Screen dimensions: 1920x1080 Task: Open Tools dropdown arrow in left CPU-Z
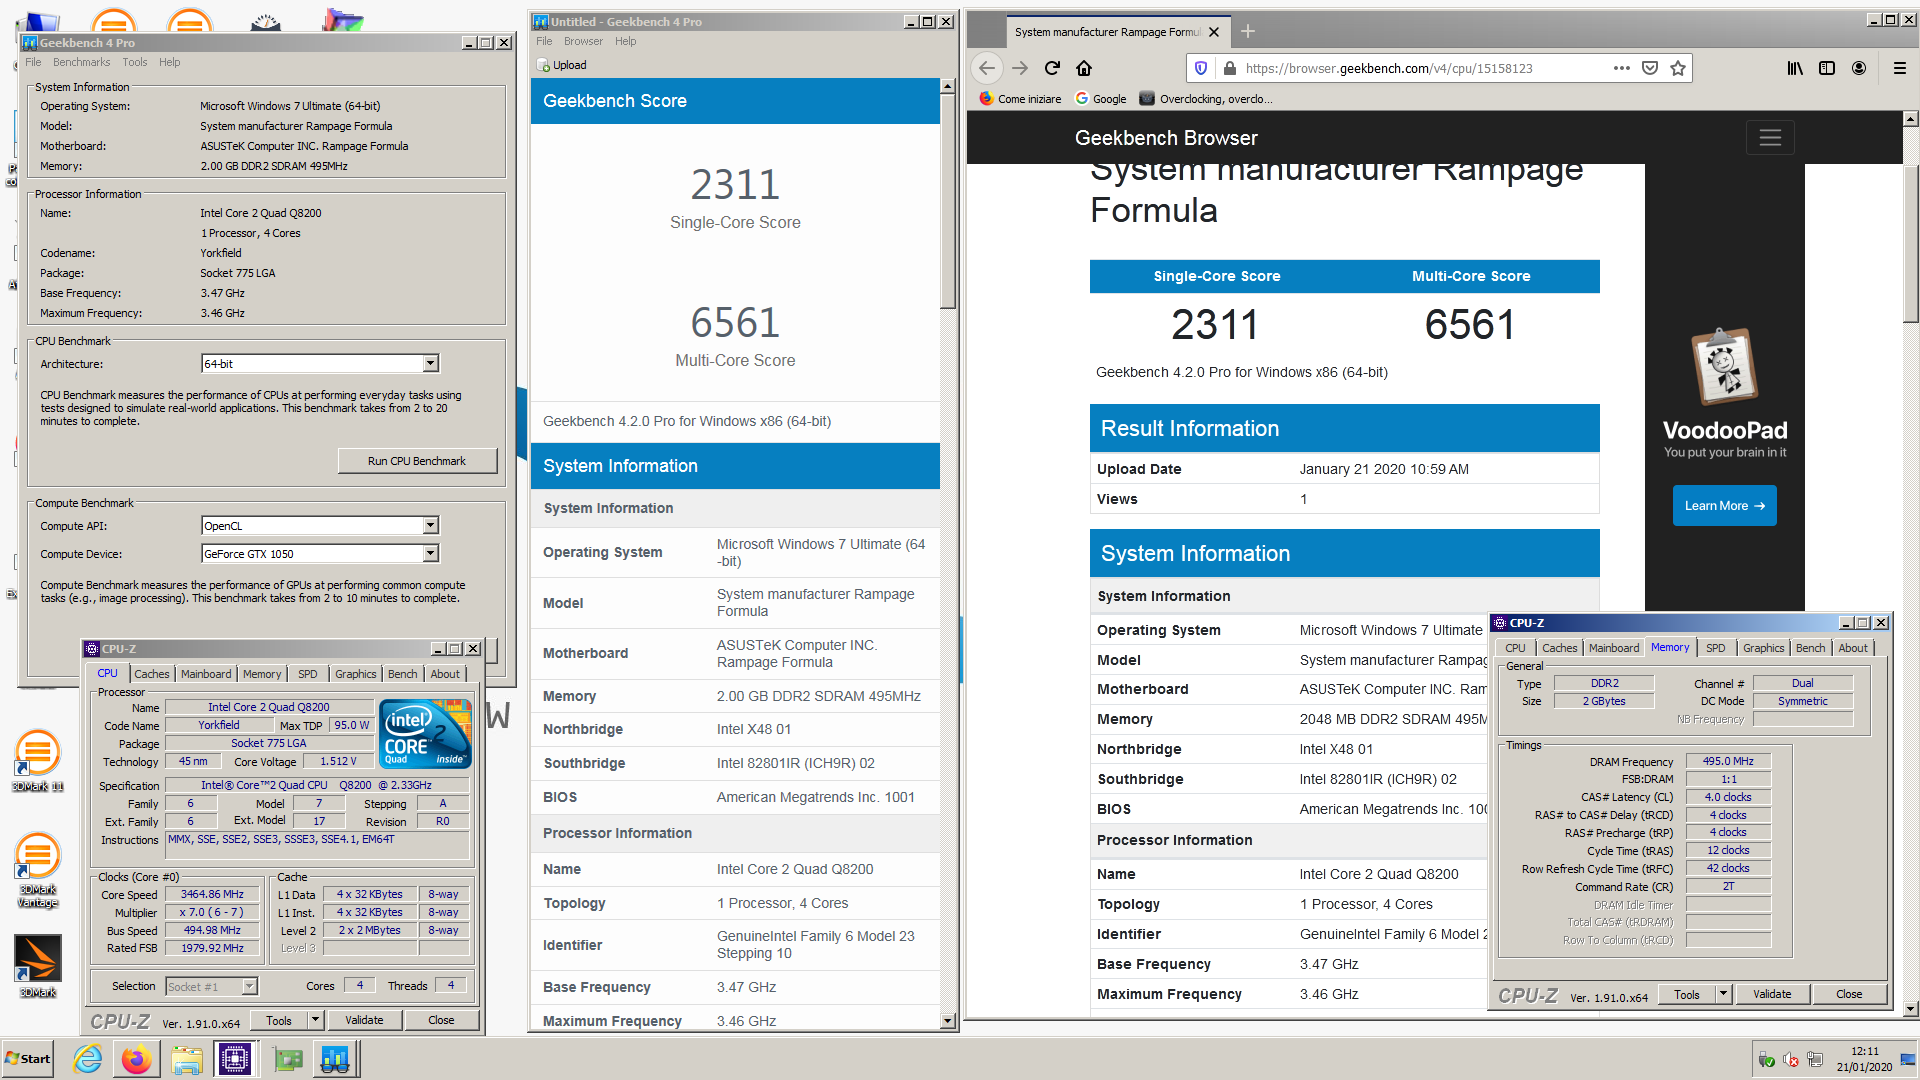coord(315,1021)
